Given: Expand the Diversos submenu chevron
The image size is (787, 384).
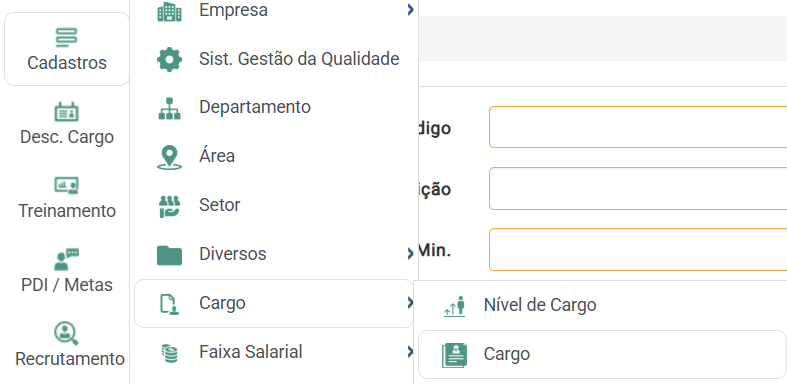Looking at the screenshot, I should [411, 254].
